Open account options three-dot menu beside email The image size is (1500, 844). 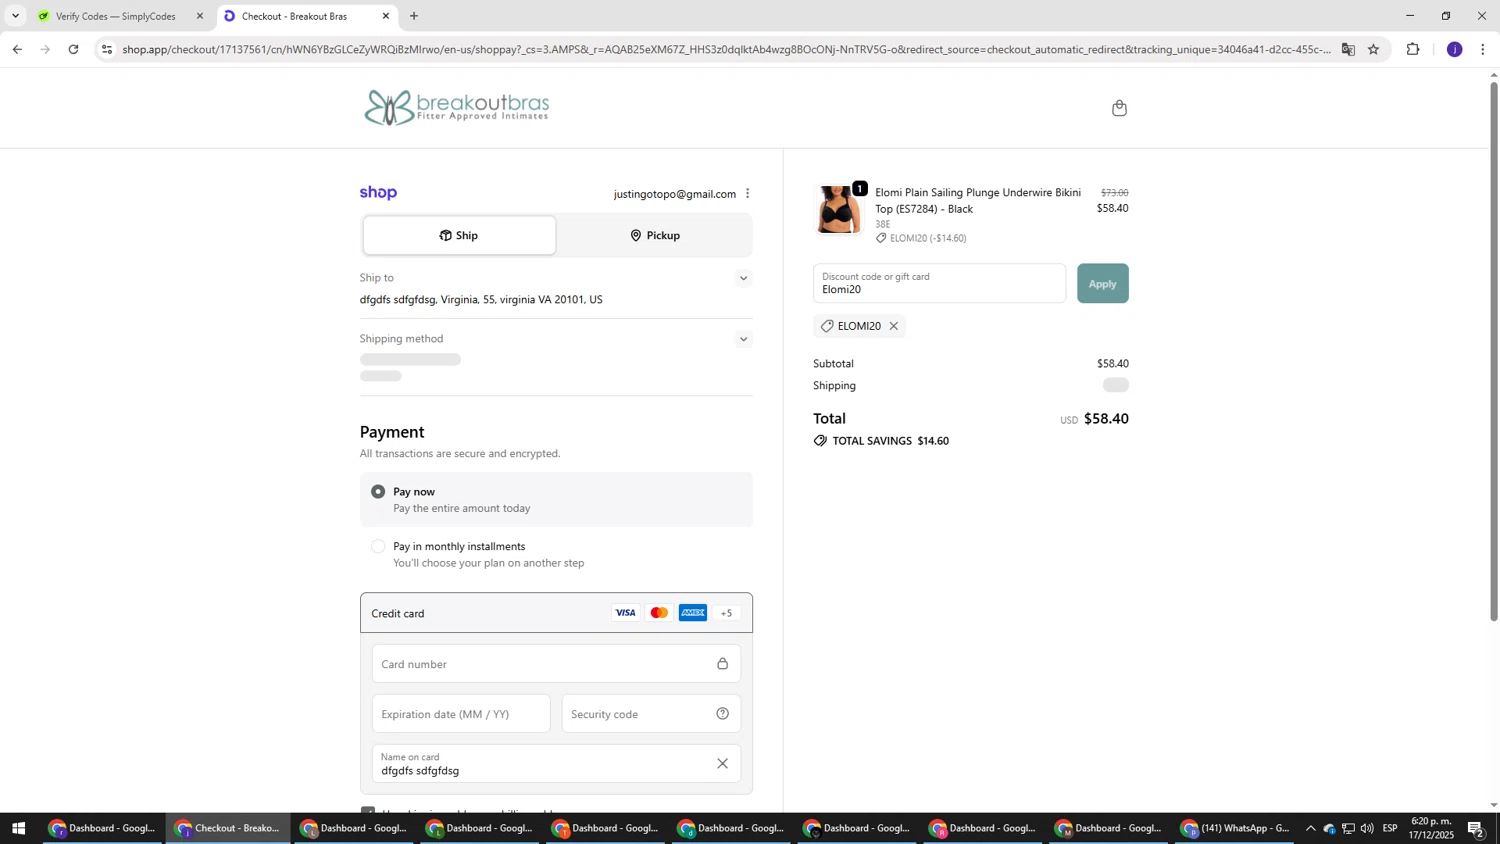[747, 194]
